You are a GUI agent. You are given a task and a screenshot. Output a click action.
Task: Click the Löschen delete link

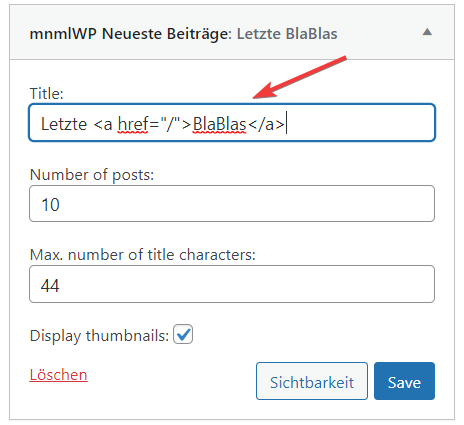tap(58, 375)
